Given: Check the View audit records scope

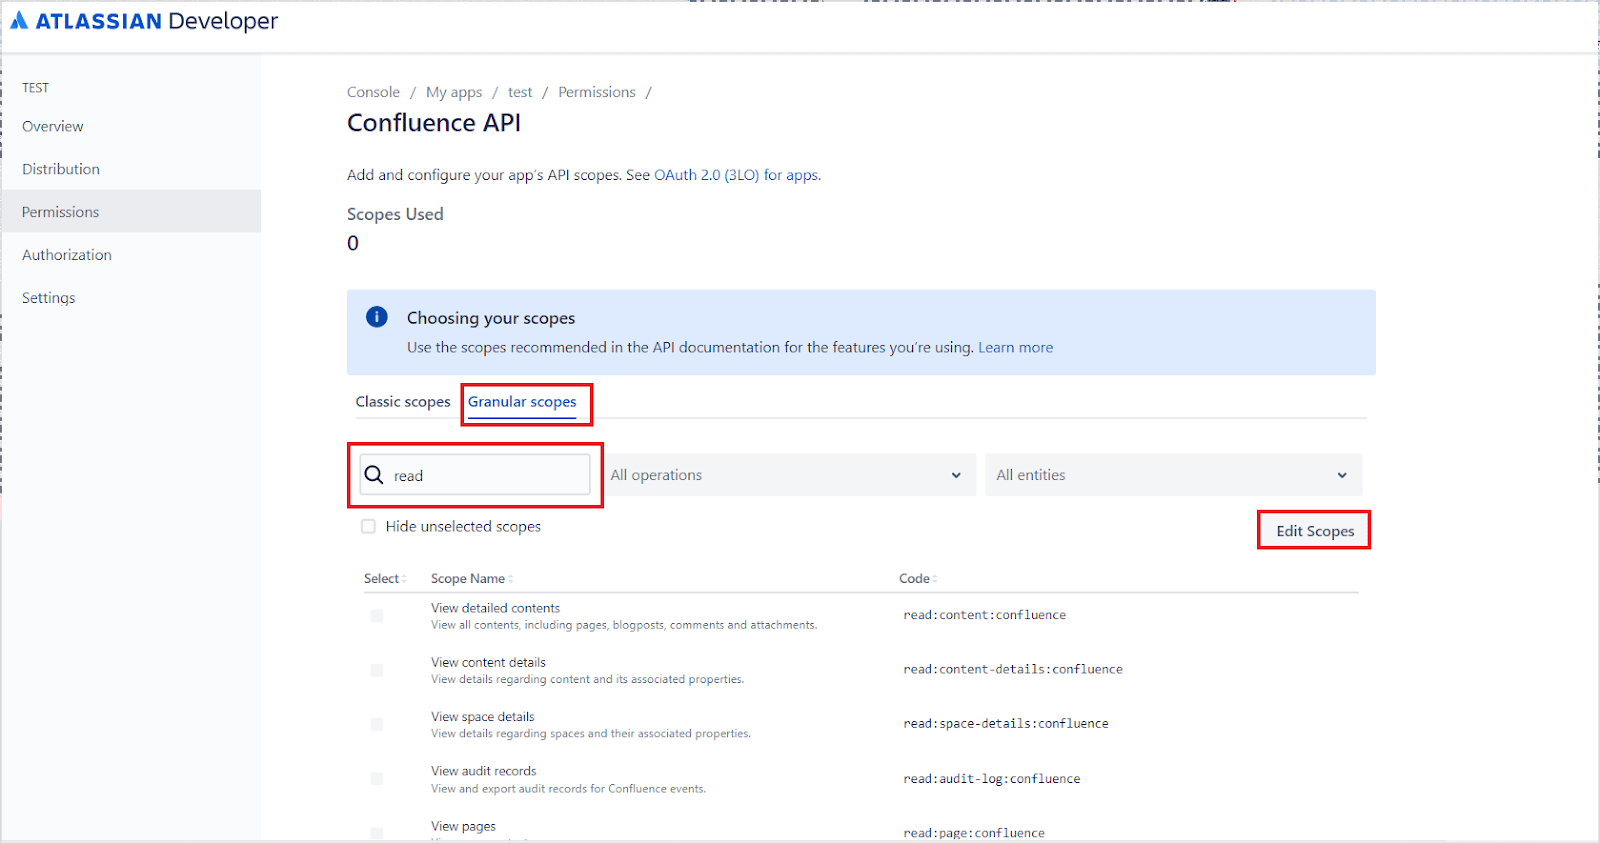Looking at the screenshot, I should pos(377,779).
